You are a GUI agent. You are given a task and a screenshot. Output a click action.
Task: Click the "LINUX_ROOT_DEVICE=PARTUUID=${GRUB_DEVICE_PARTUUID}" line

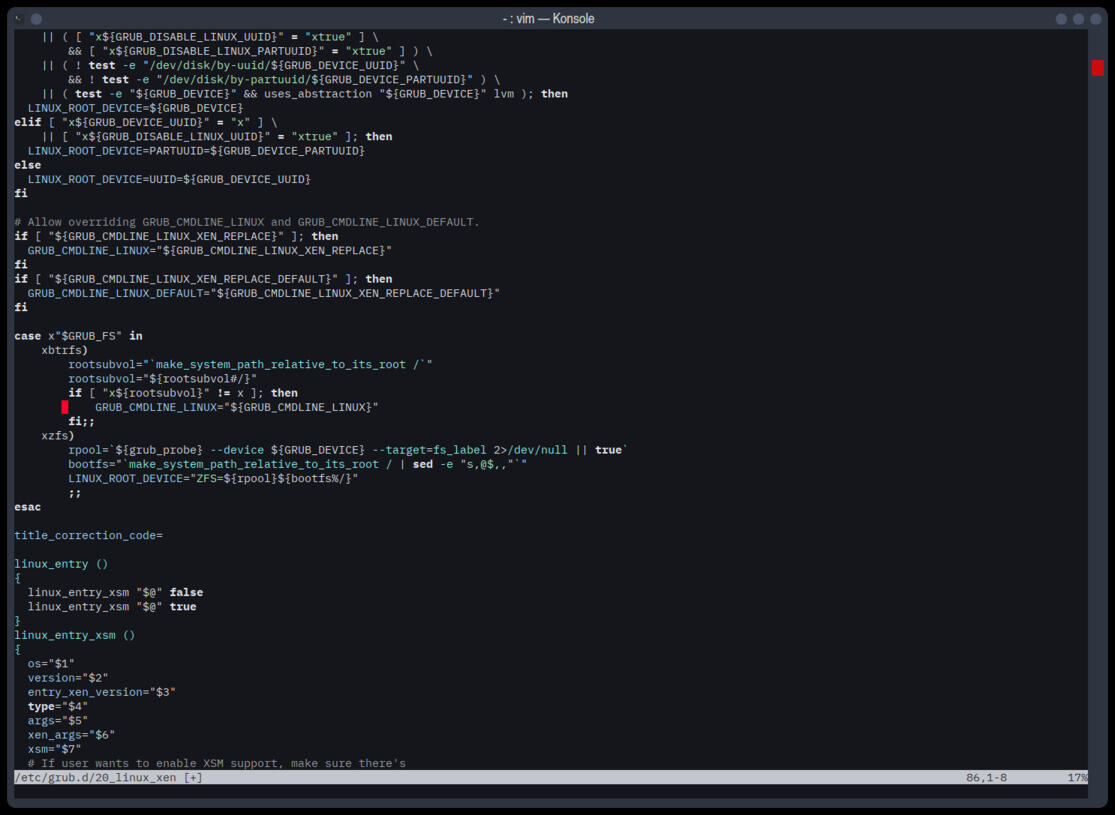pos(196,151)
